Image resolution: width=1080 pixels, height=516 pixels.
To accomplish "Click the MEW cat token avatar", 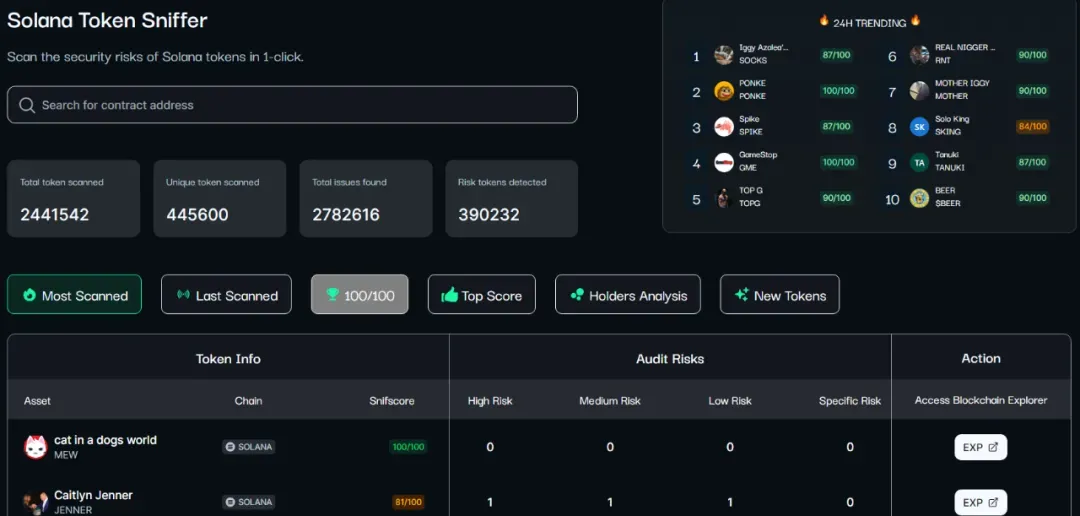I will click(35, 447).
